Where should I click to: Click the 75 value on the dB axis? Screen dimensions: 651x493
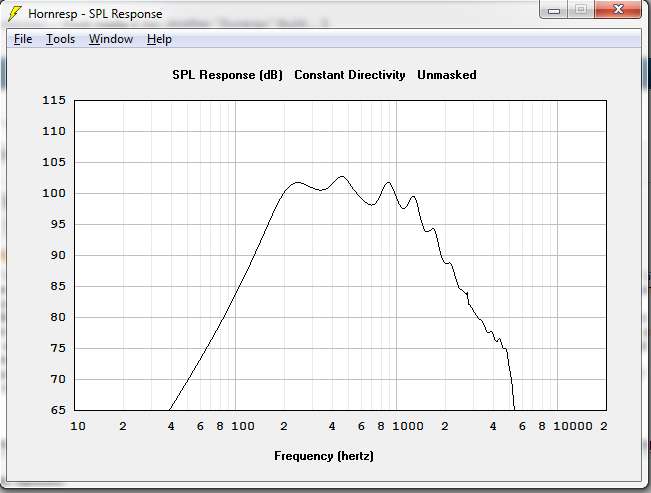(58, 348)
